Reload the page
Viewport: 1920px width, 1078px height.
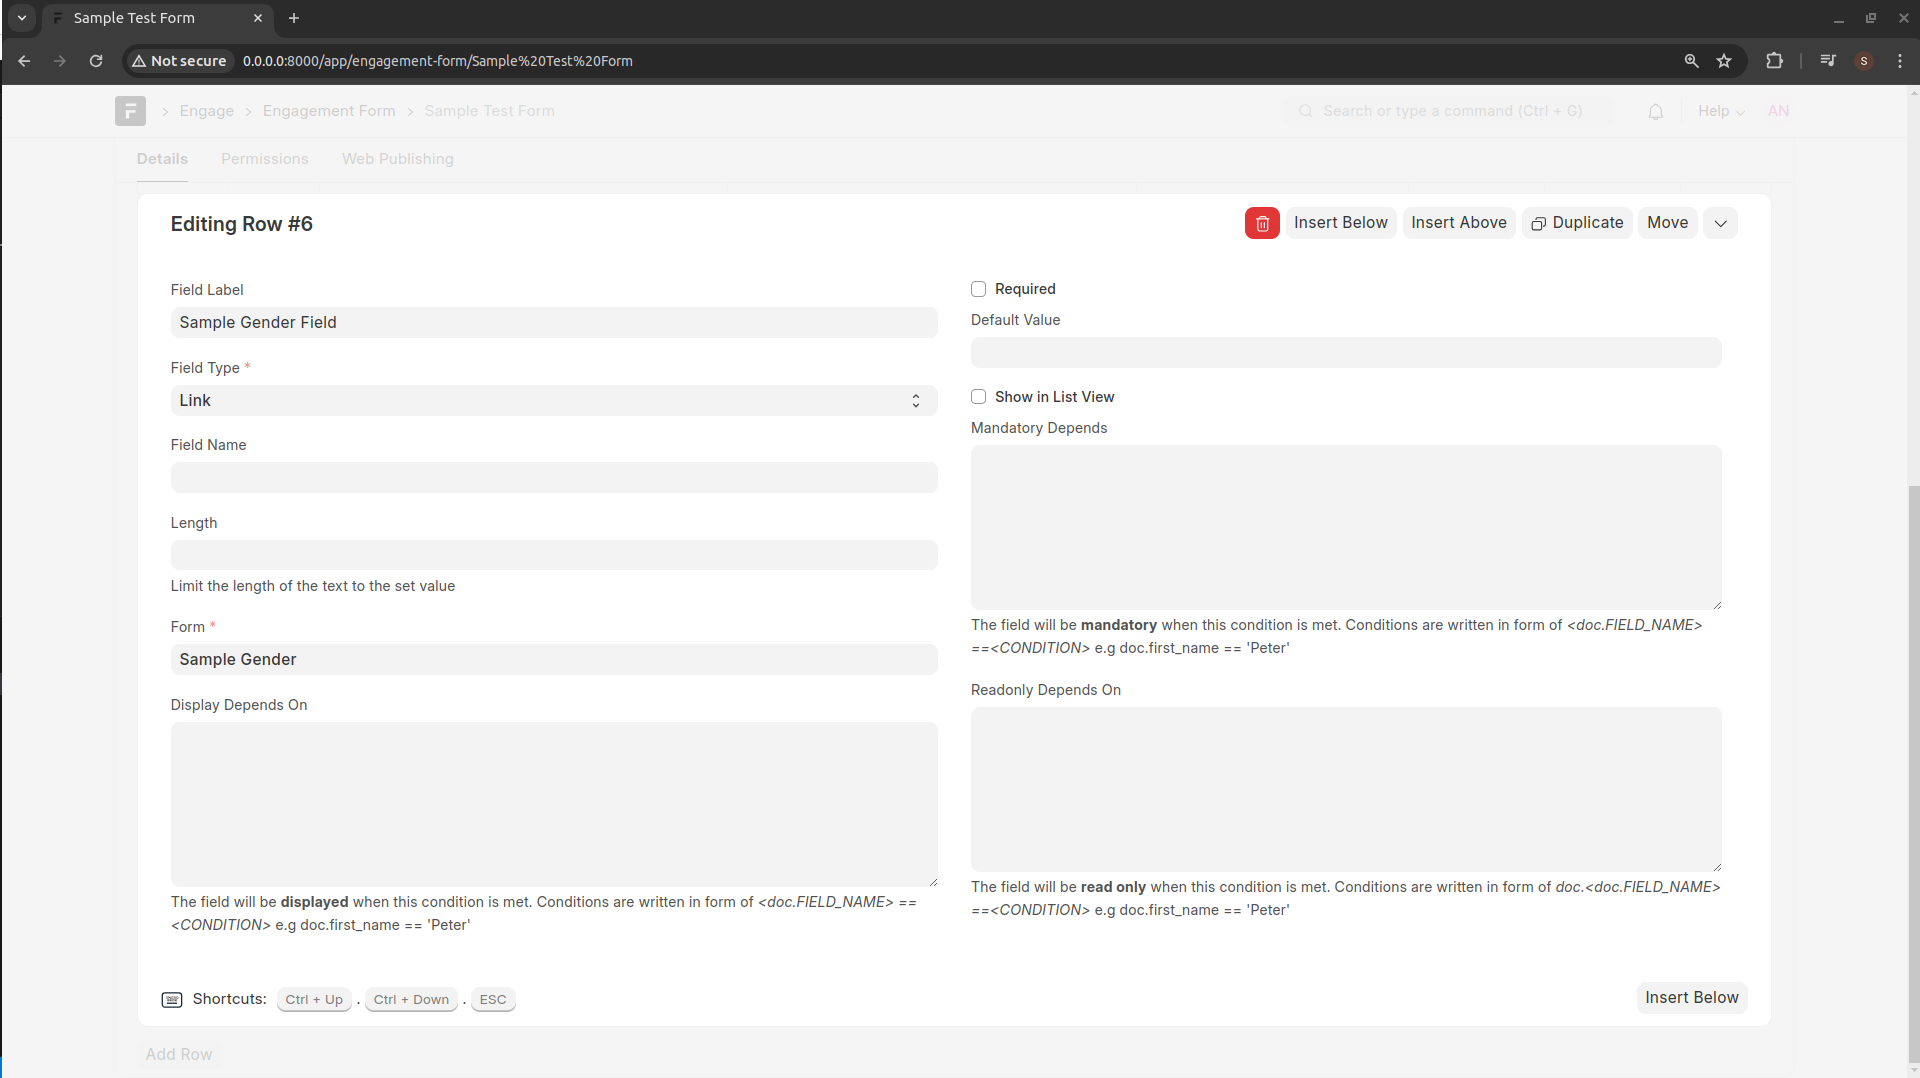pos(96,61)
